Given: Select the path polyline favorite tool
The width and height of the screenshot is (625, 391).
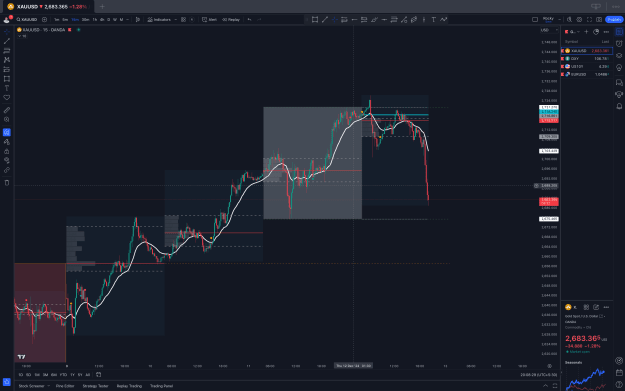Looking at the screenshot, I should [444, 20].
